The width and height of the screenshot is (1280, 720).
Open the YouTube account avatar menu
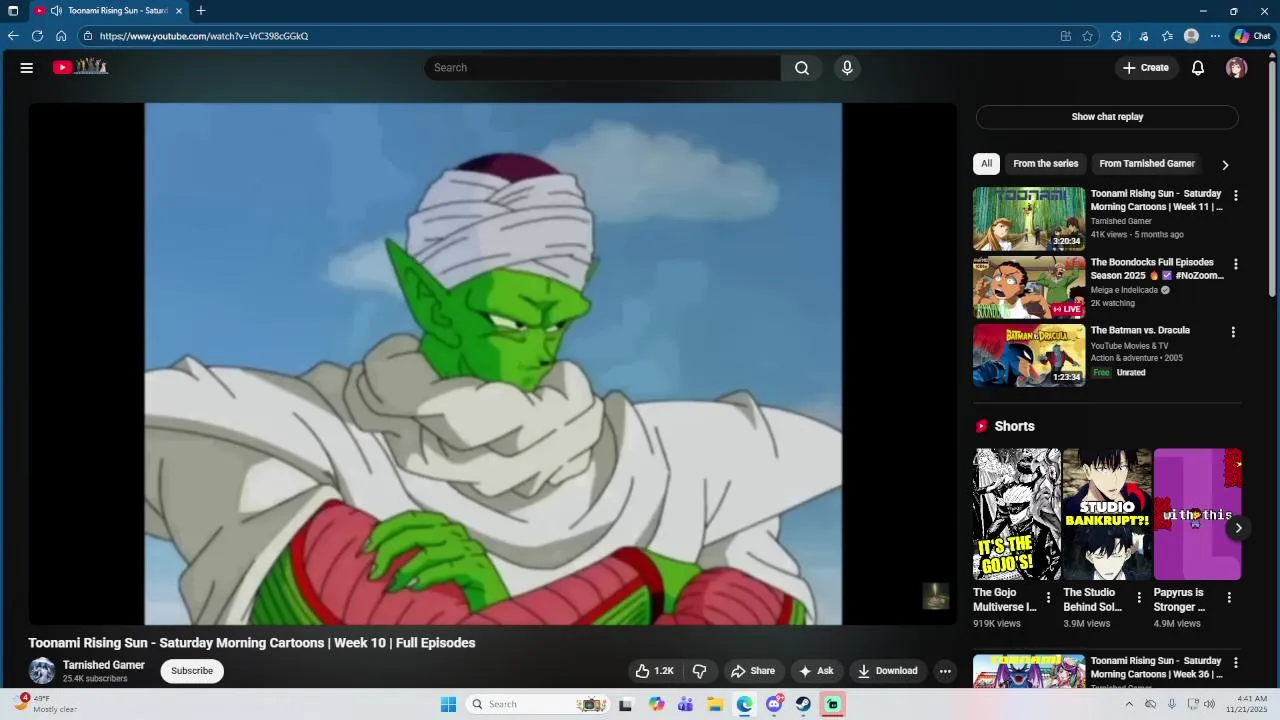point(1237,68)
